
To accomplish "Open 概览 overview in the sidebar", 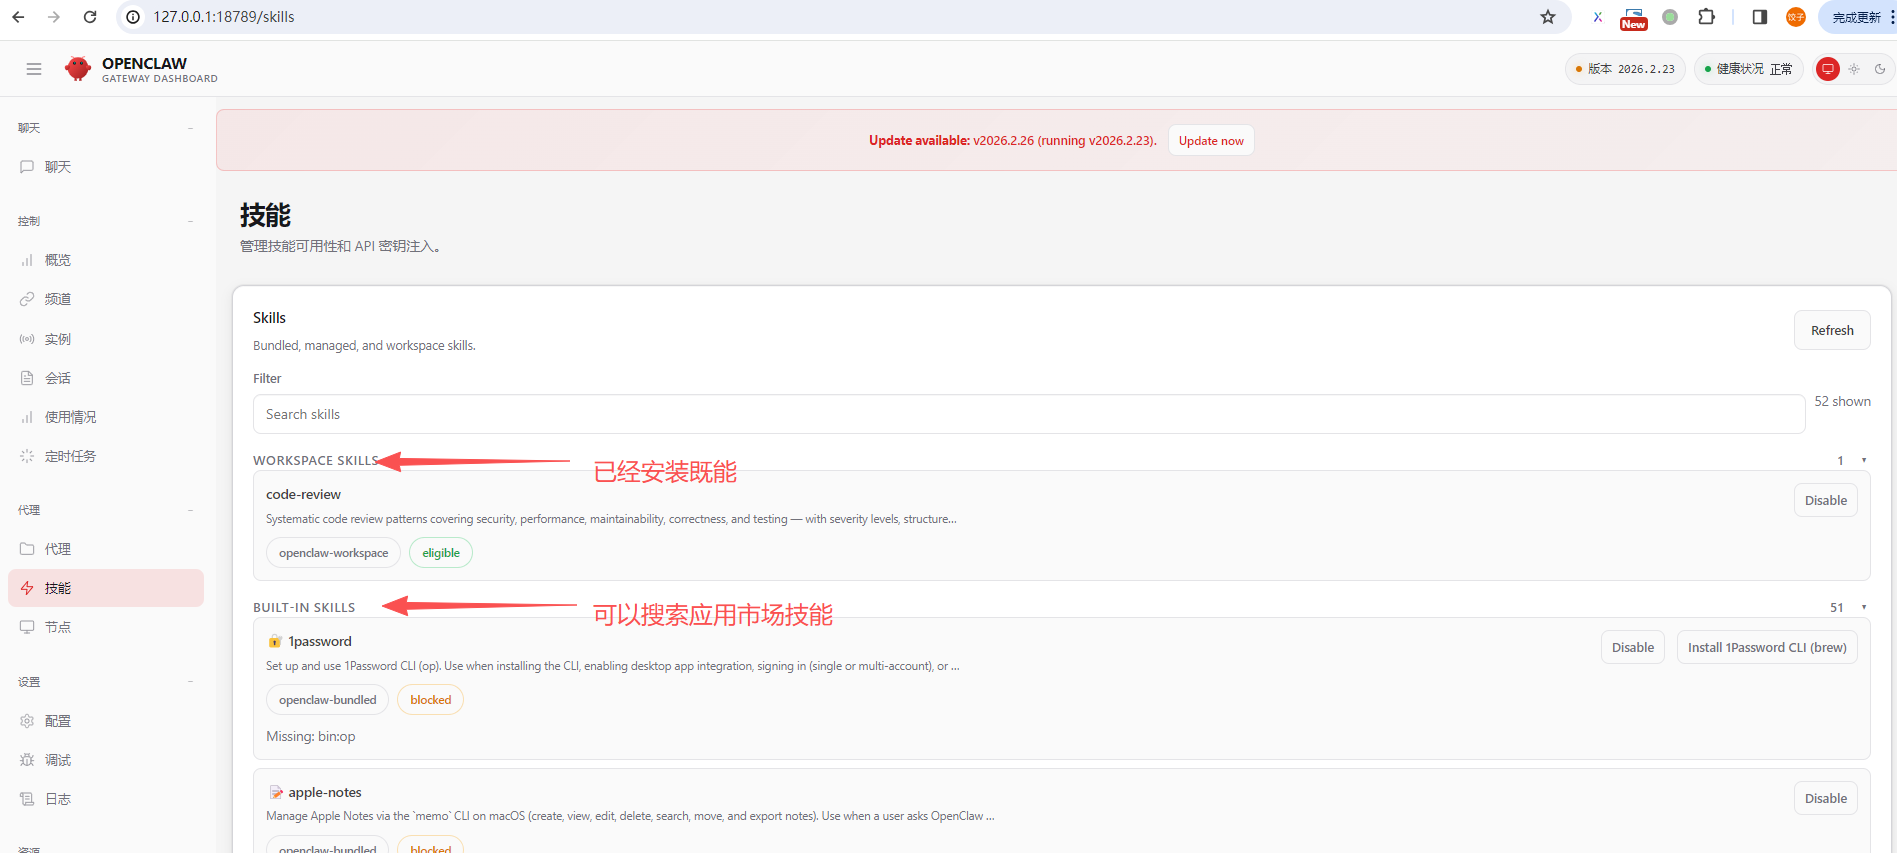I will 106,260.
